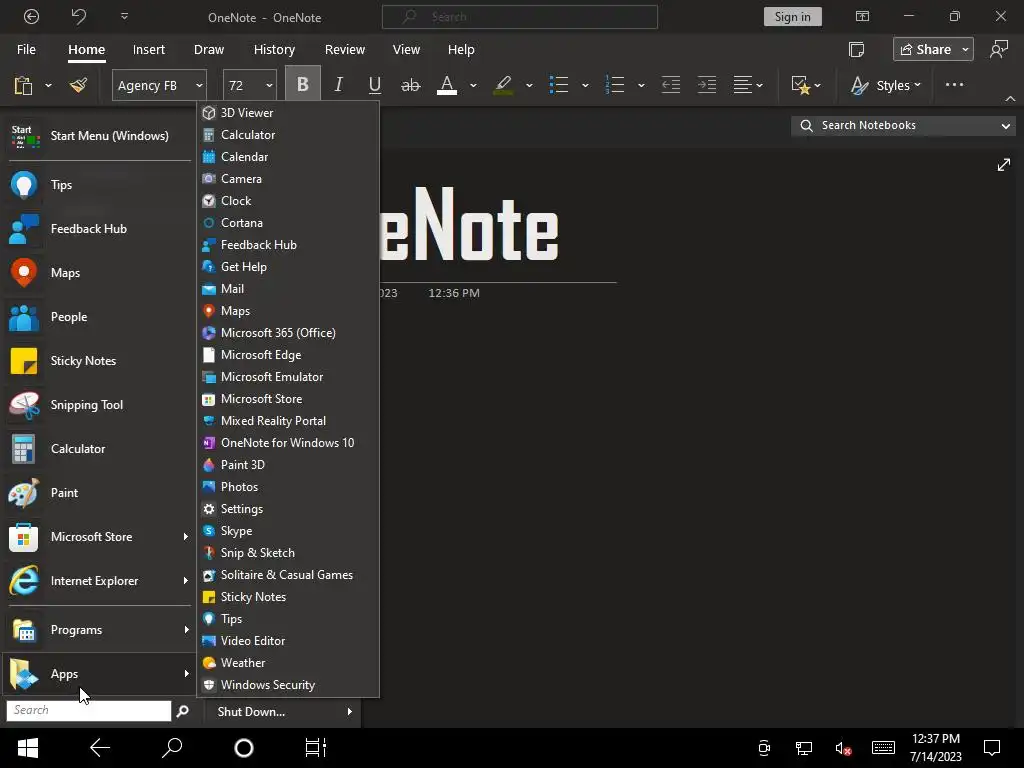This screenshot has width=1024, height=768.
Task: Click the Sign in button
Action: point(792,17)
